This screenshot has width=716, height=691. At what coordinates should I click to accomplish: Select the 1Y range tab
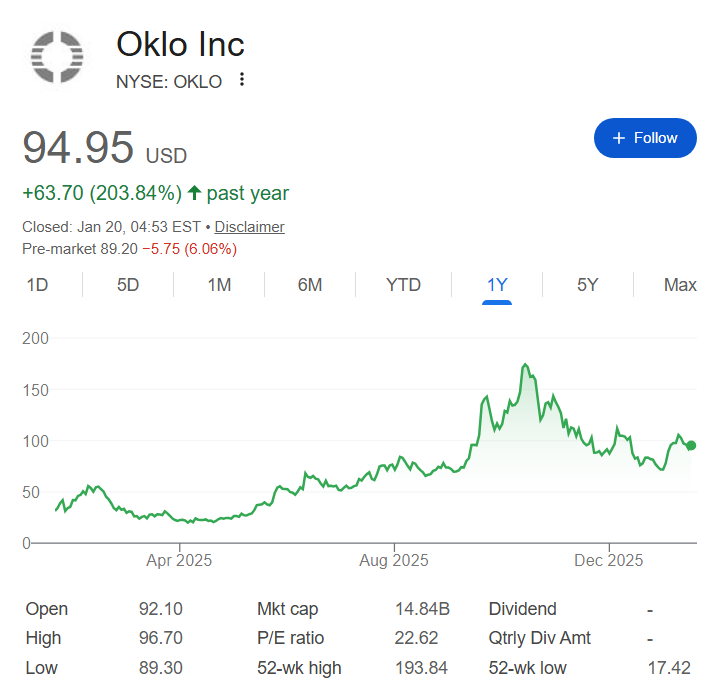pos(497,285)
